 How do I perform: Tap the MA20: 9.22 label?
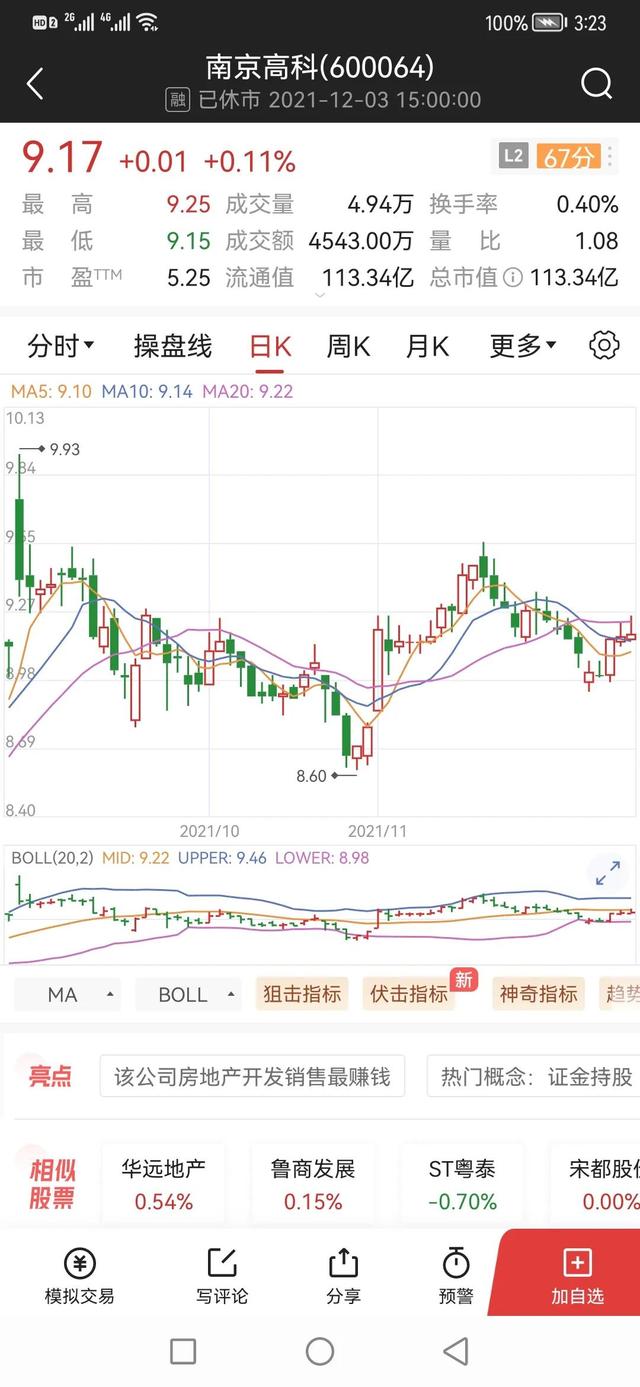point(248,392)
